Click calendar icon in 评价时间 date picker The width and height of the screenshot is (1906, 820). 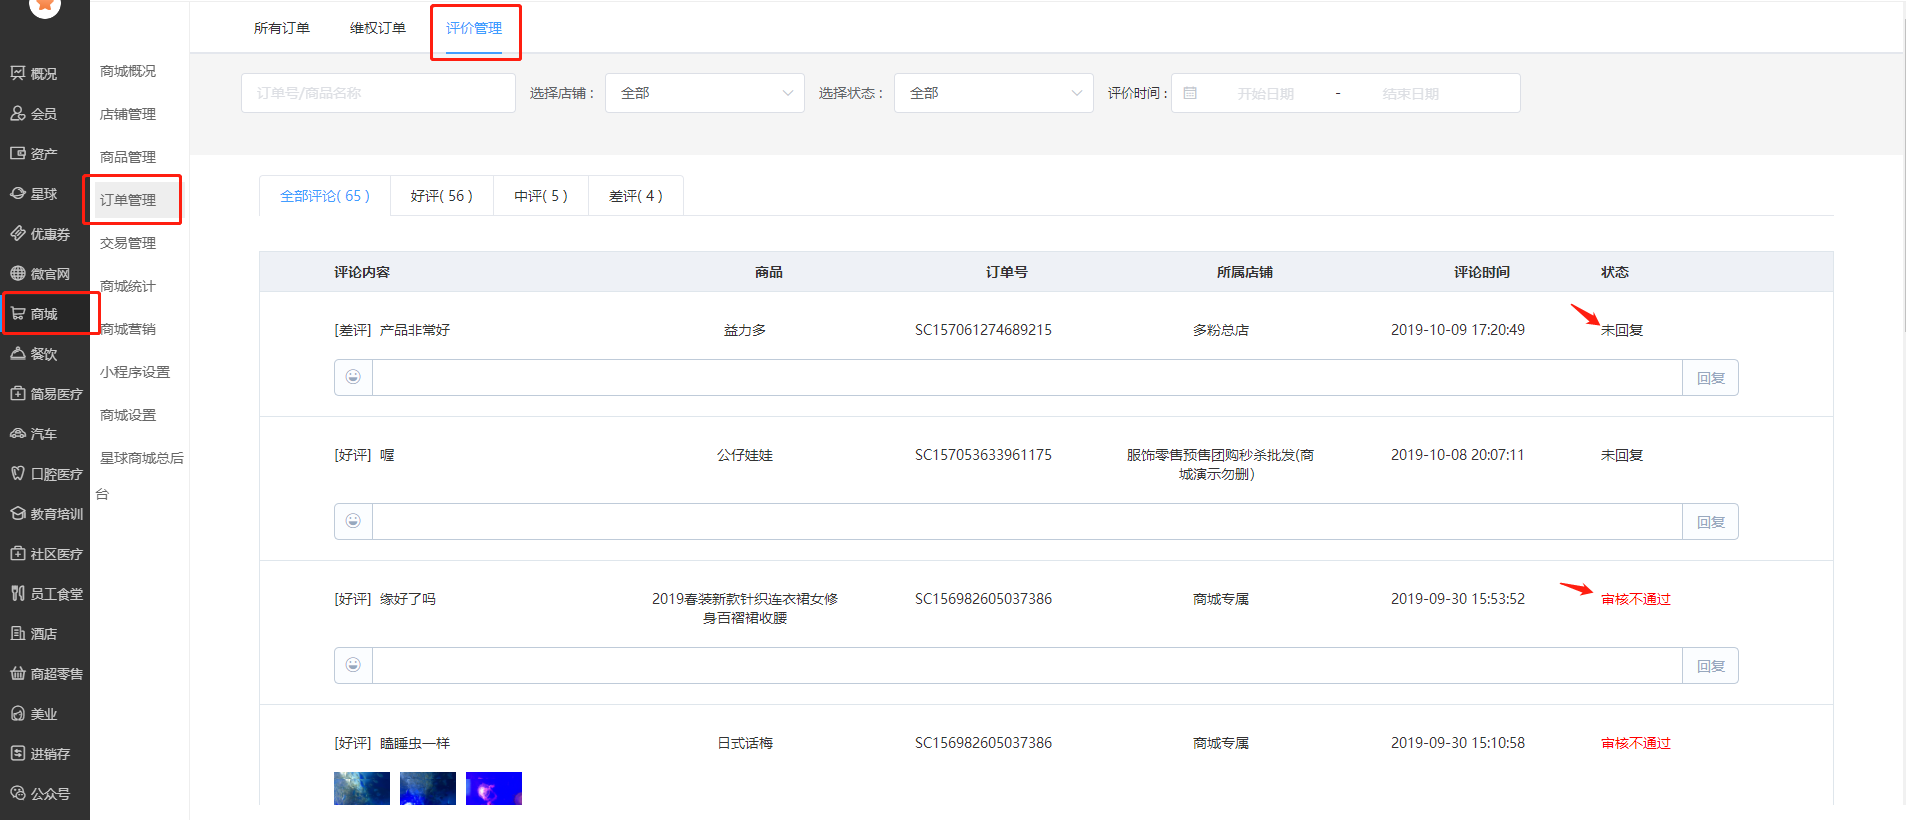[x=1190, y=93]
